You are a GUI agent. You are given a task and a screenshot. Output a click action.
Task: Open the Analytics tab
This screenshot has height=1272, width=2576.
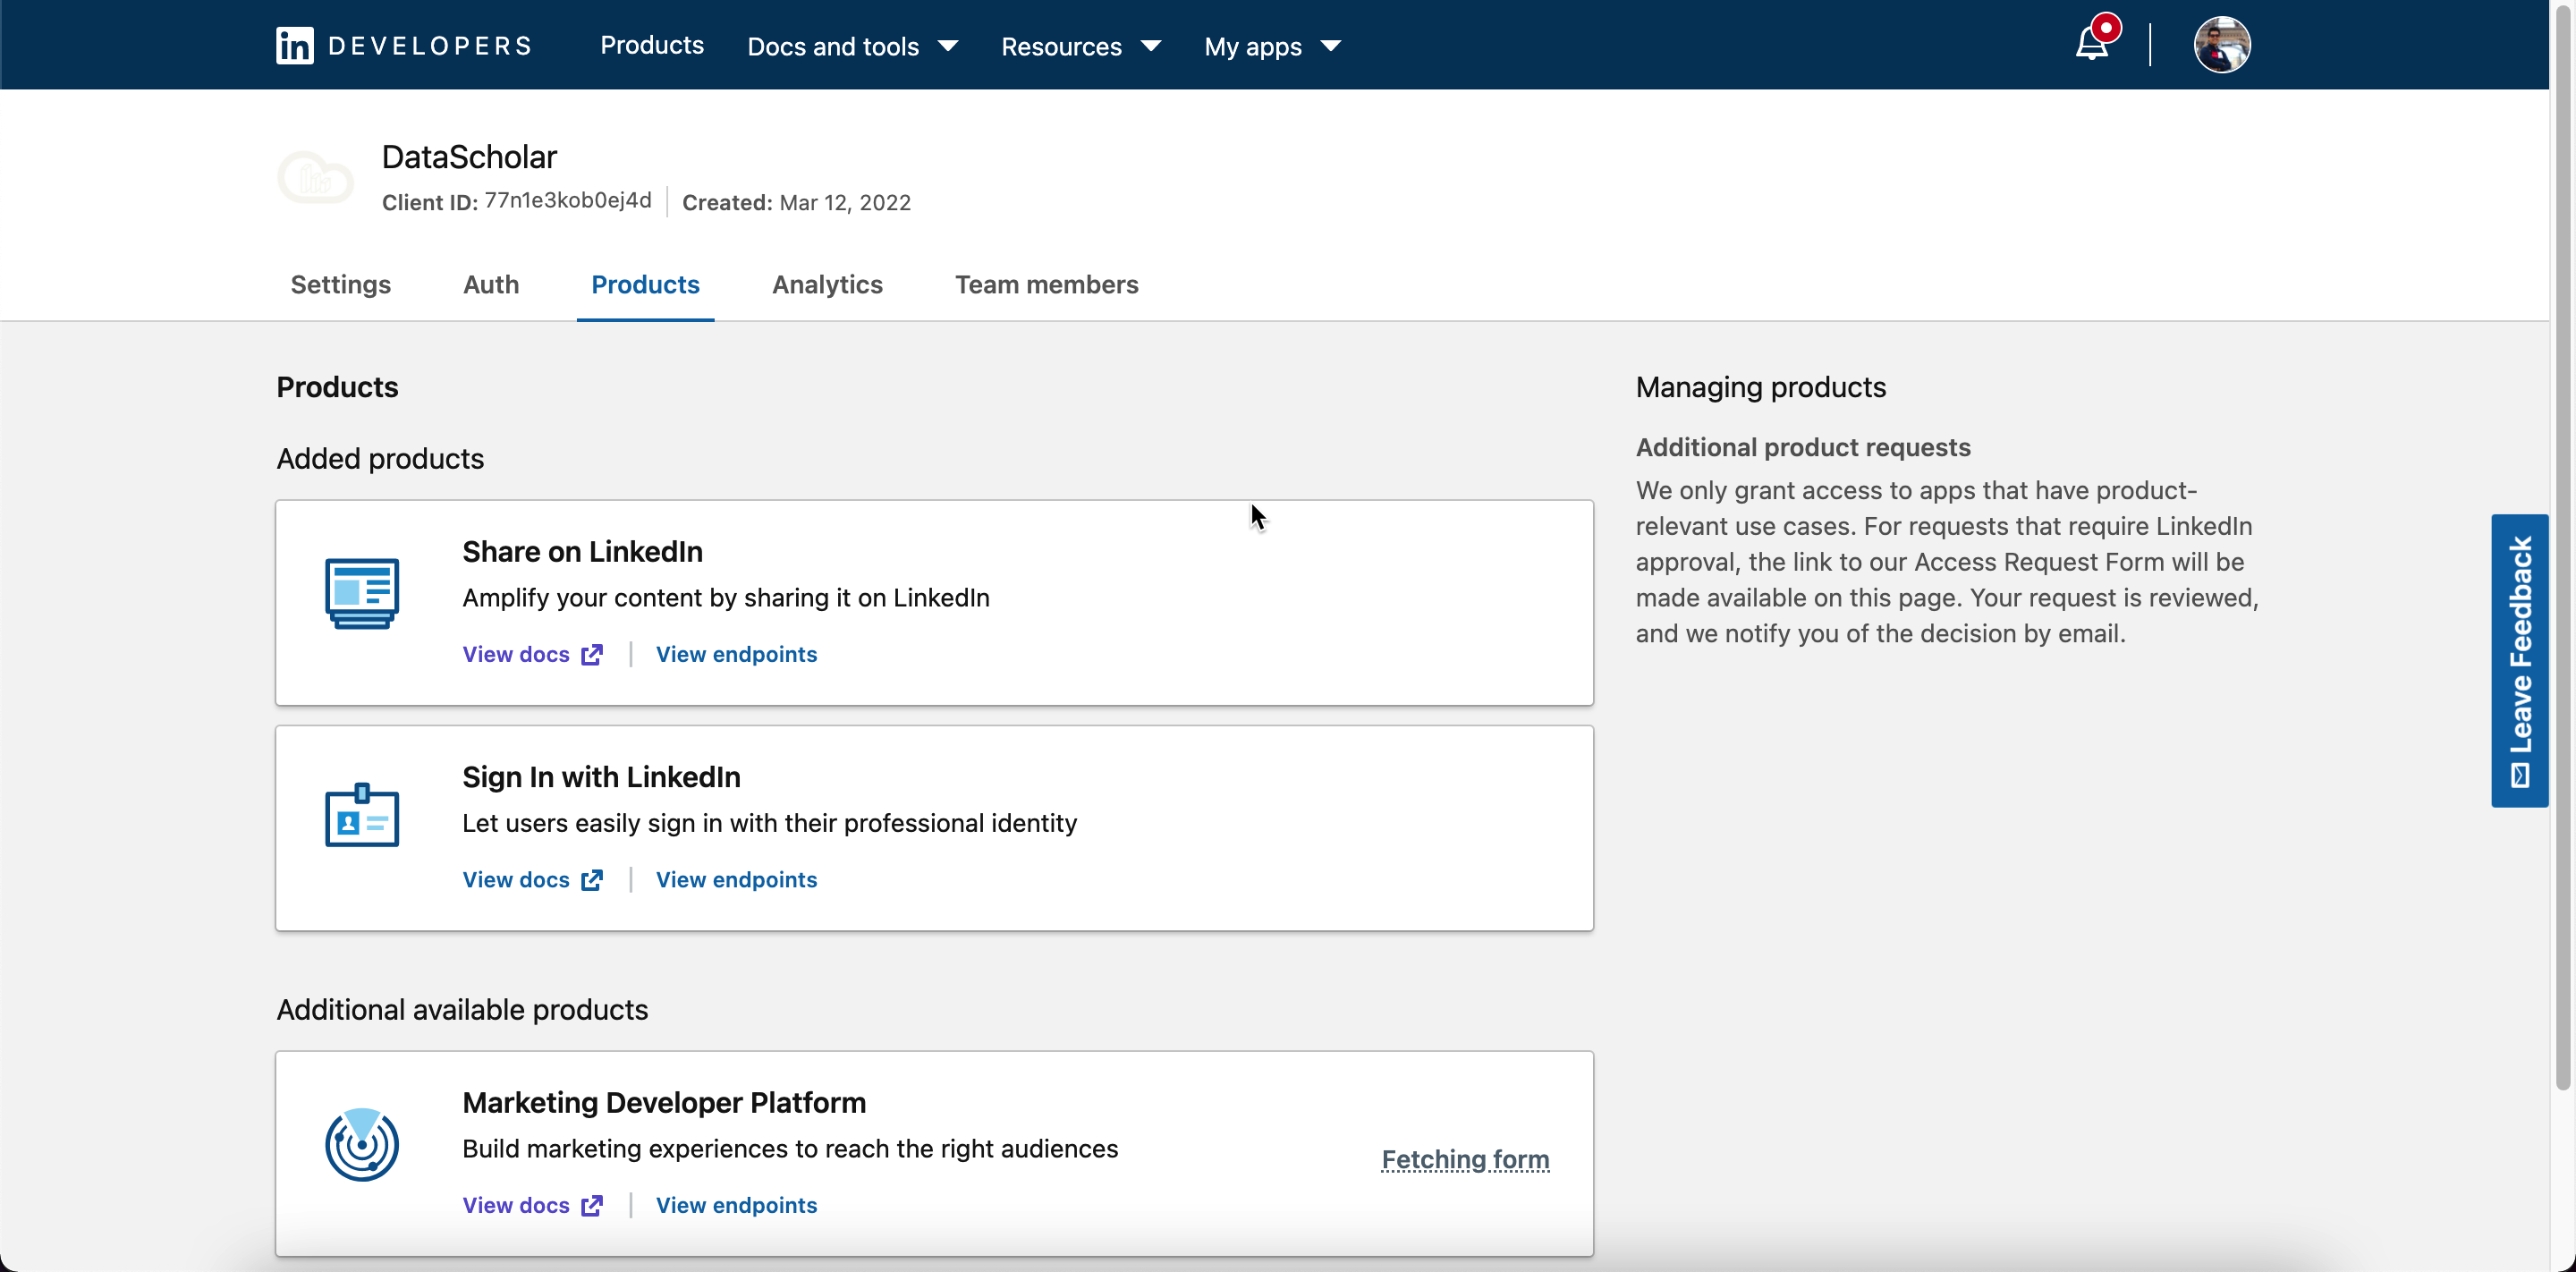(827, 284)
